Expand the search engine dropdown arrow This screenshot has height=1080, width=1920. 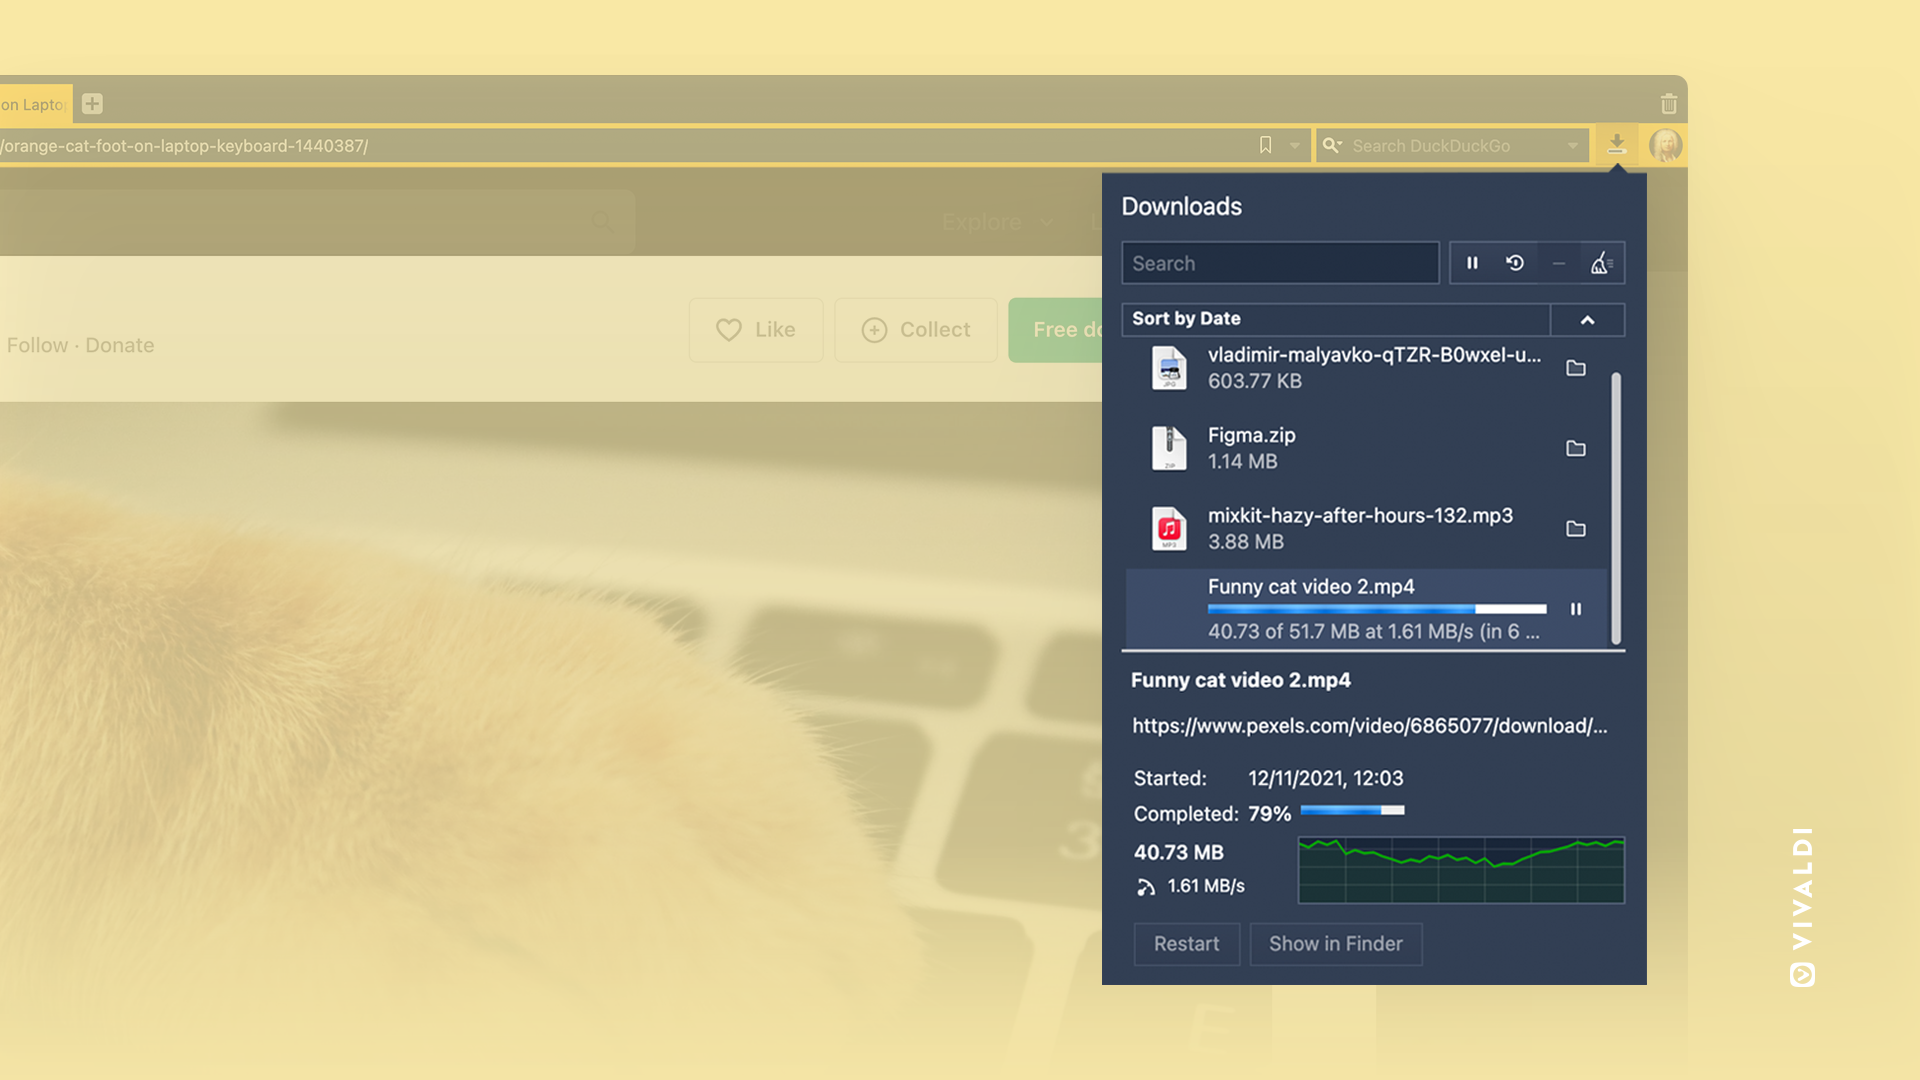point(1573,146)
